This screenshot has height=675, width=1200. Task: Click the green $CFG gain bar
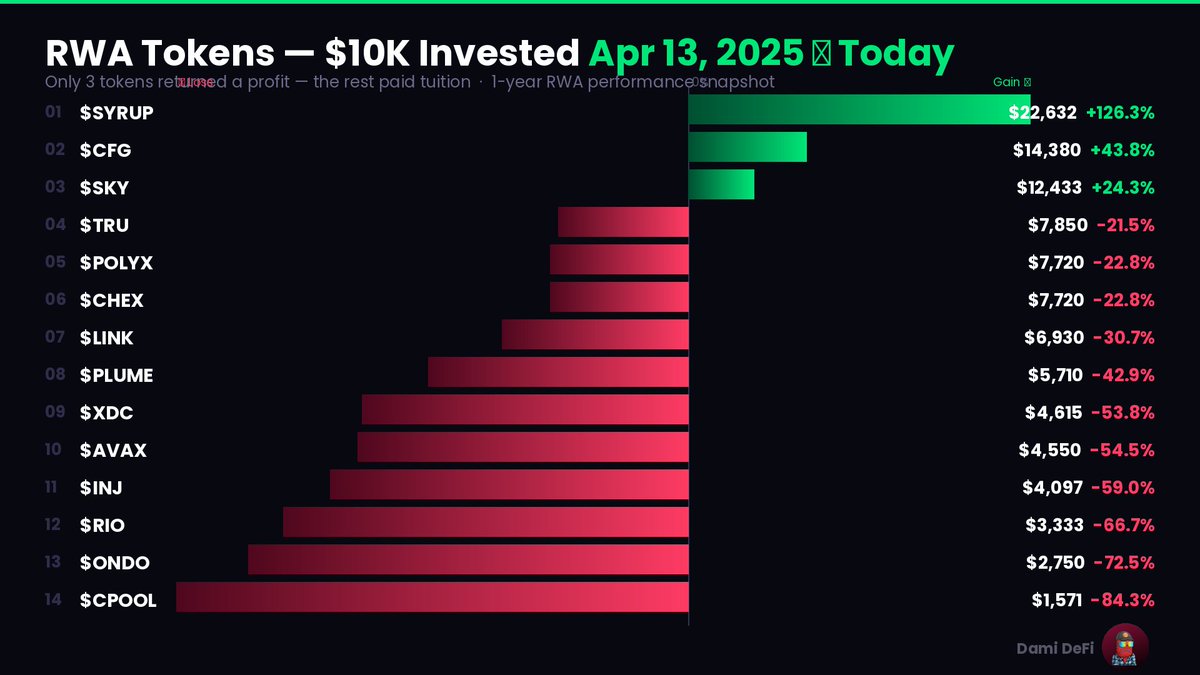[747, 150]
